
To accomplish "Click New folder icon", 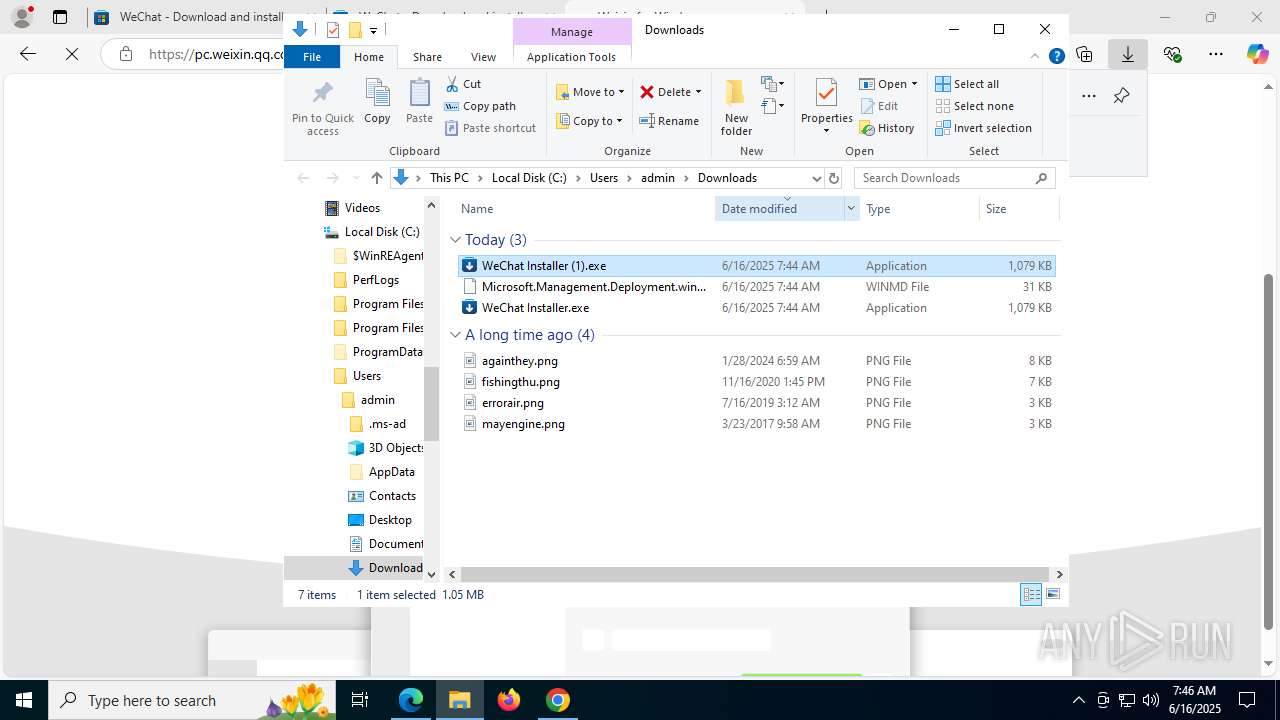I will tap(736, 93).
